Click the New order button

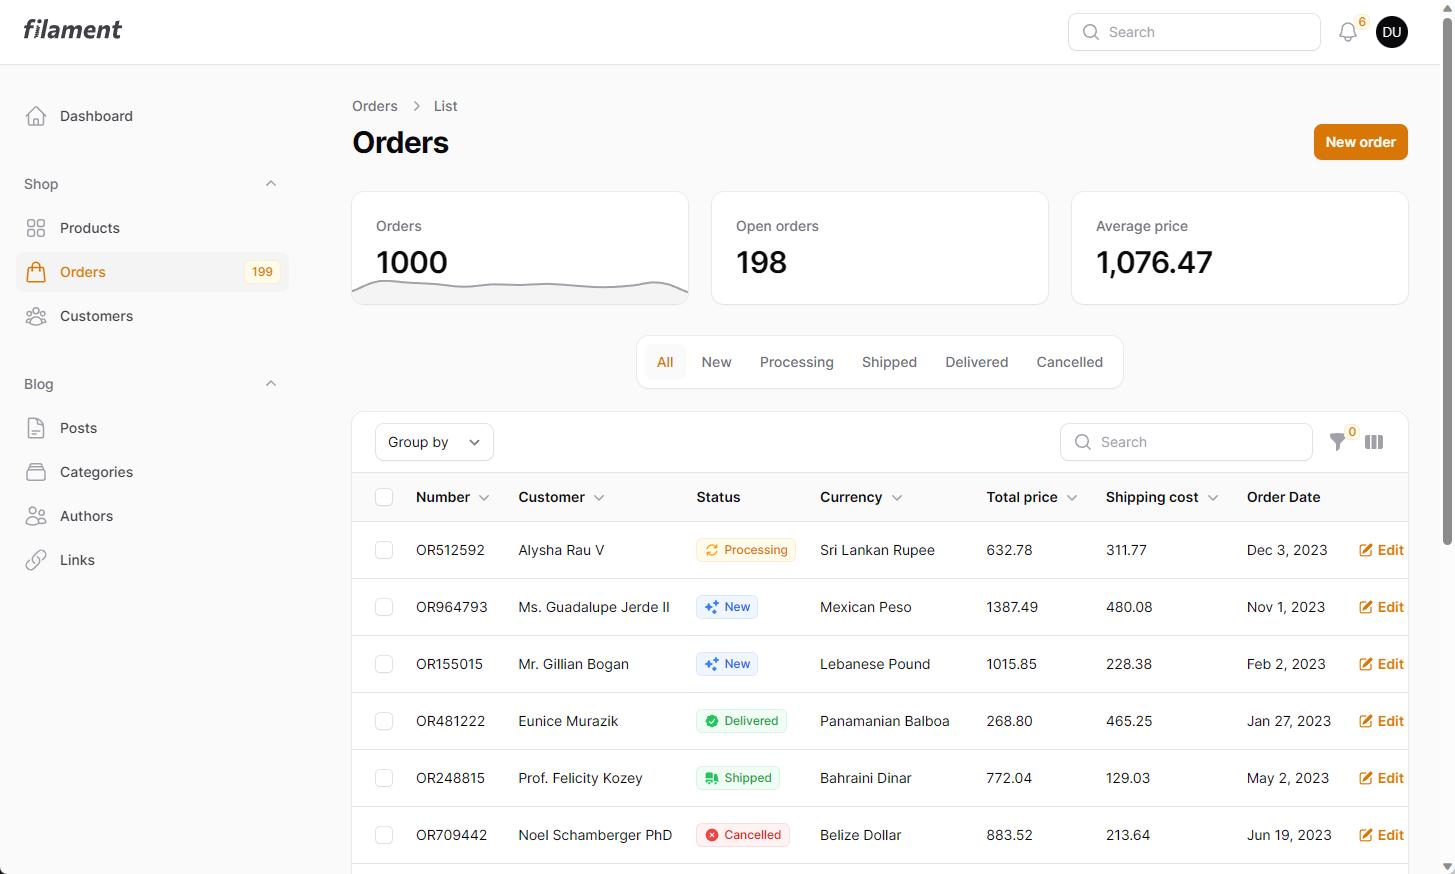pos(1359,141)
